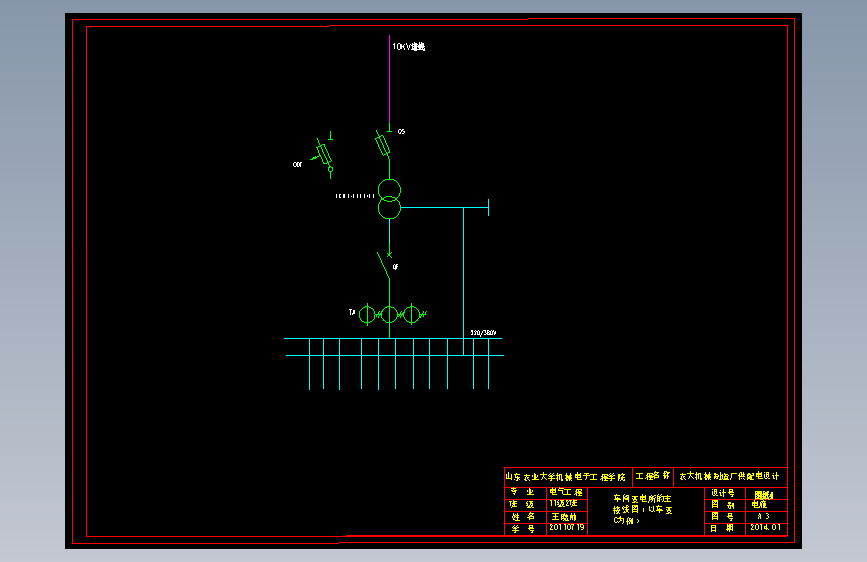Click the 图号 label cell
Viewport: 867px width, 562px height.
(724, 517)
